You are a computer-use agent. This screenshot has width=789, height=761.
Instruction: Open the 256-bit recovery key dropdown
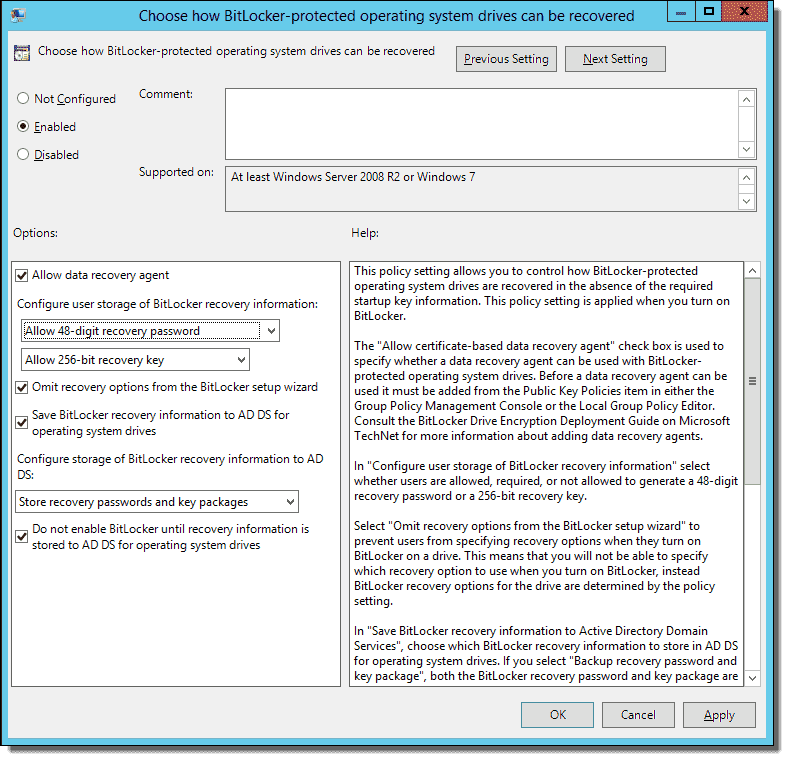coord(135,361)
